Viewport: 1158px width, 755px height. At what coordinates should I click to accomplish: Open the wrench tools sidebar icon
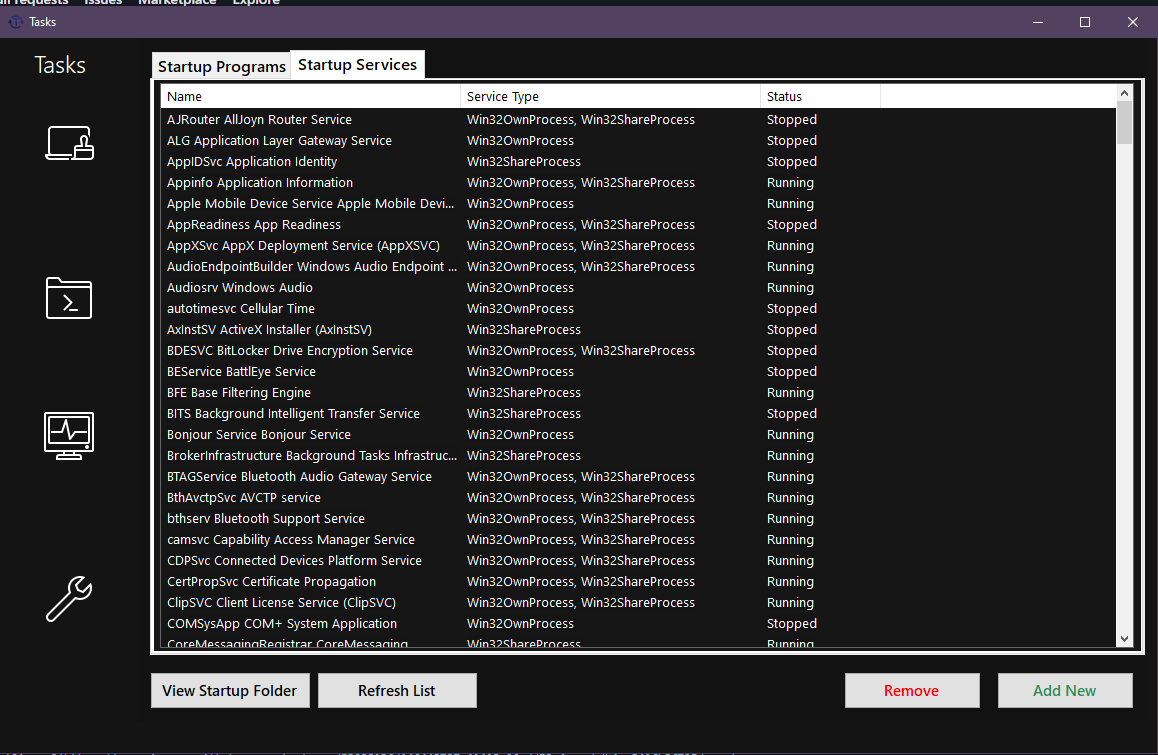click(x=69, y=598)
